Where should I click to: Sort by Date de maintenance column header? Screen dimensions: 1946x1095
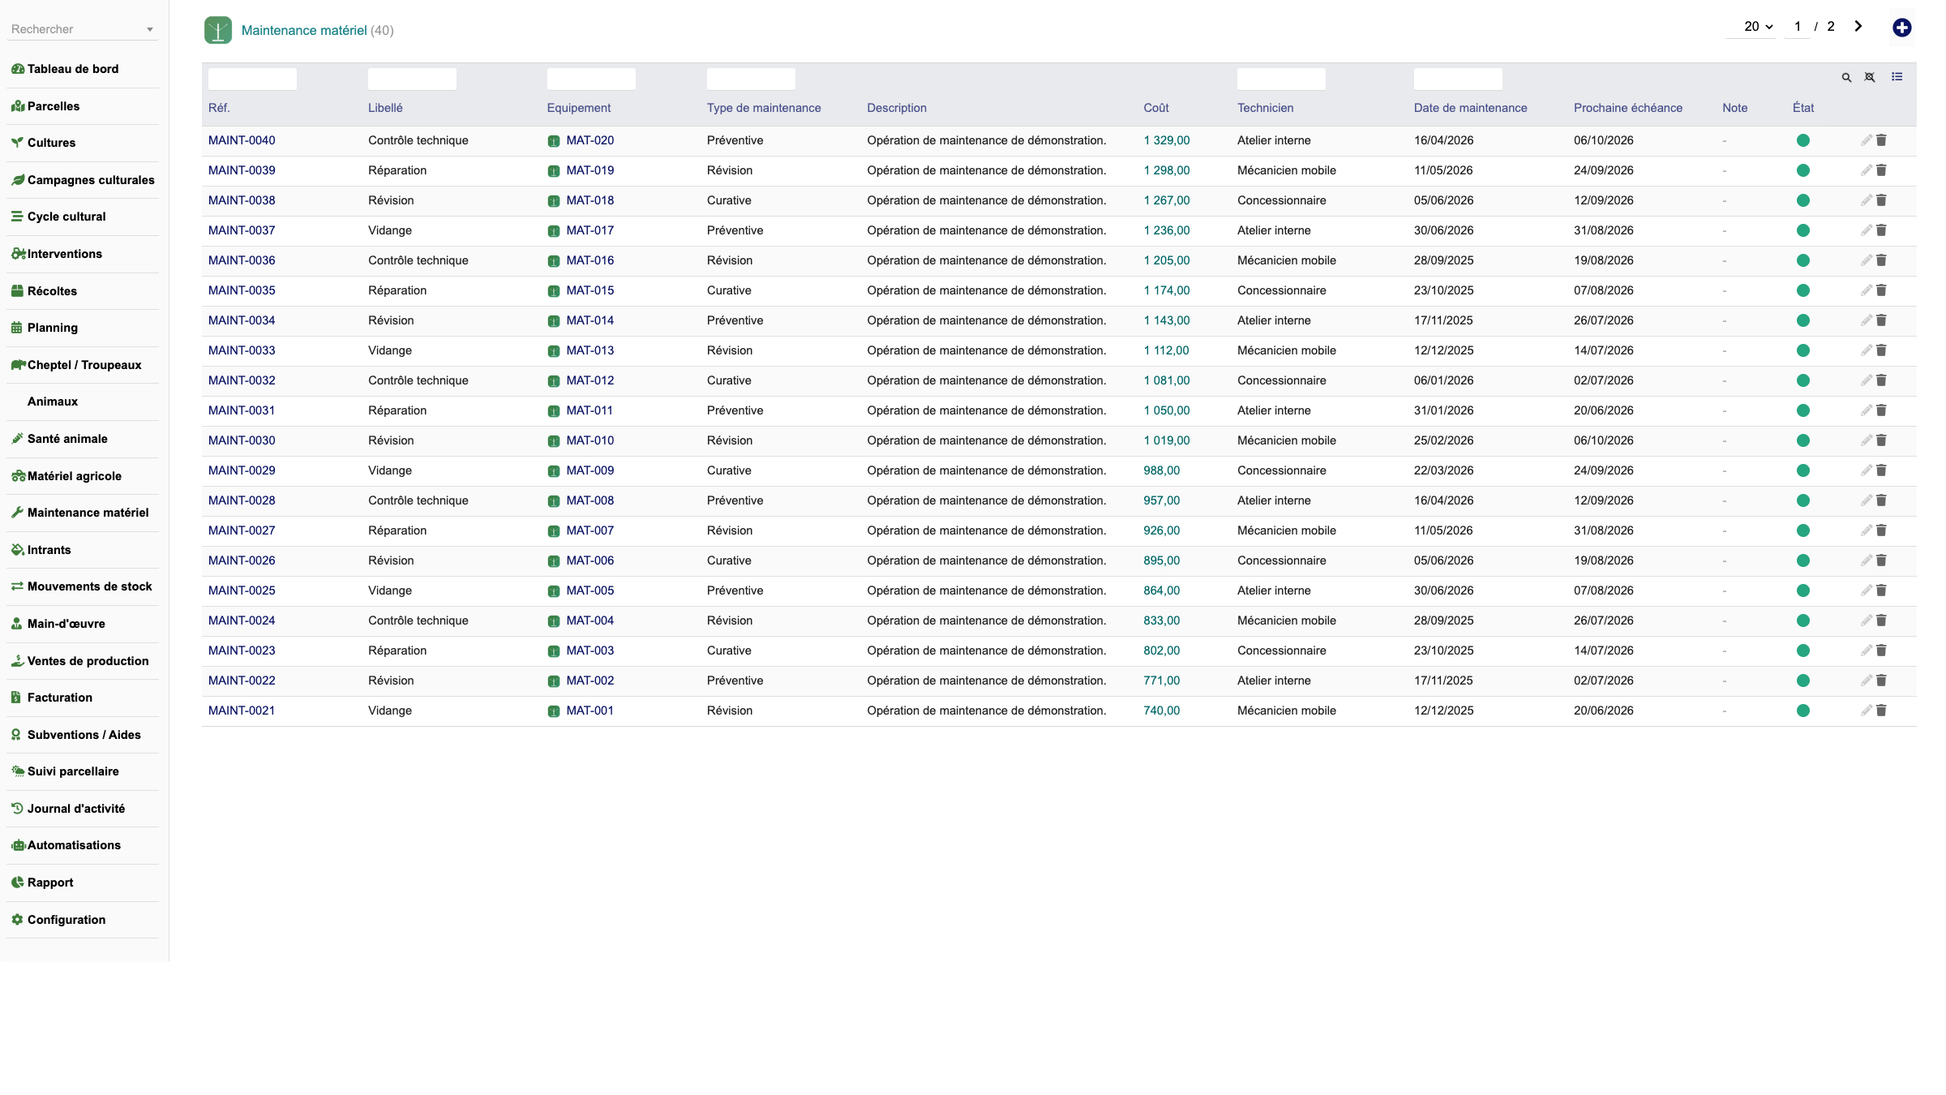pos(1470,108)
